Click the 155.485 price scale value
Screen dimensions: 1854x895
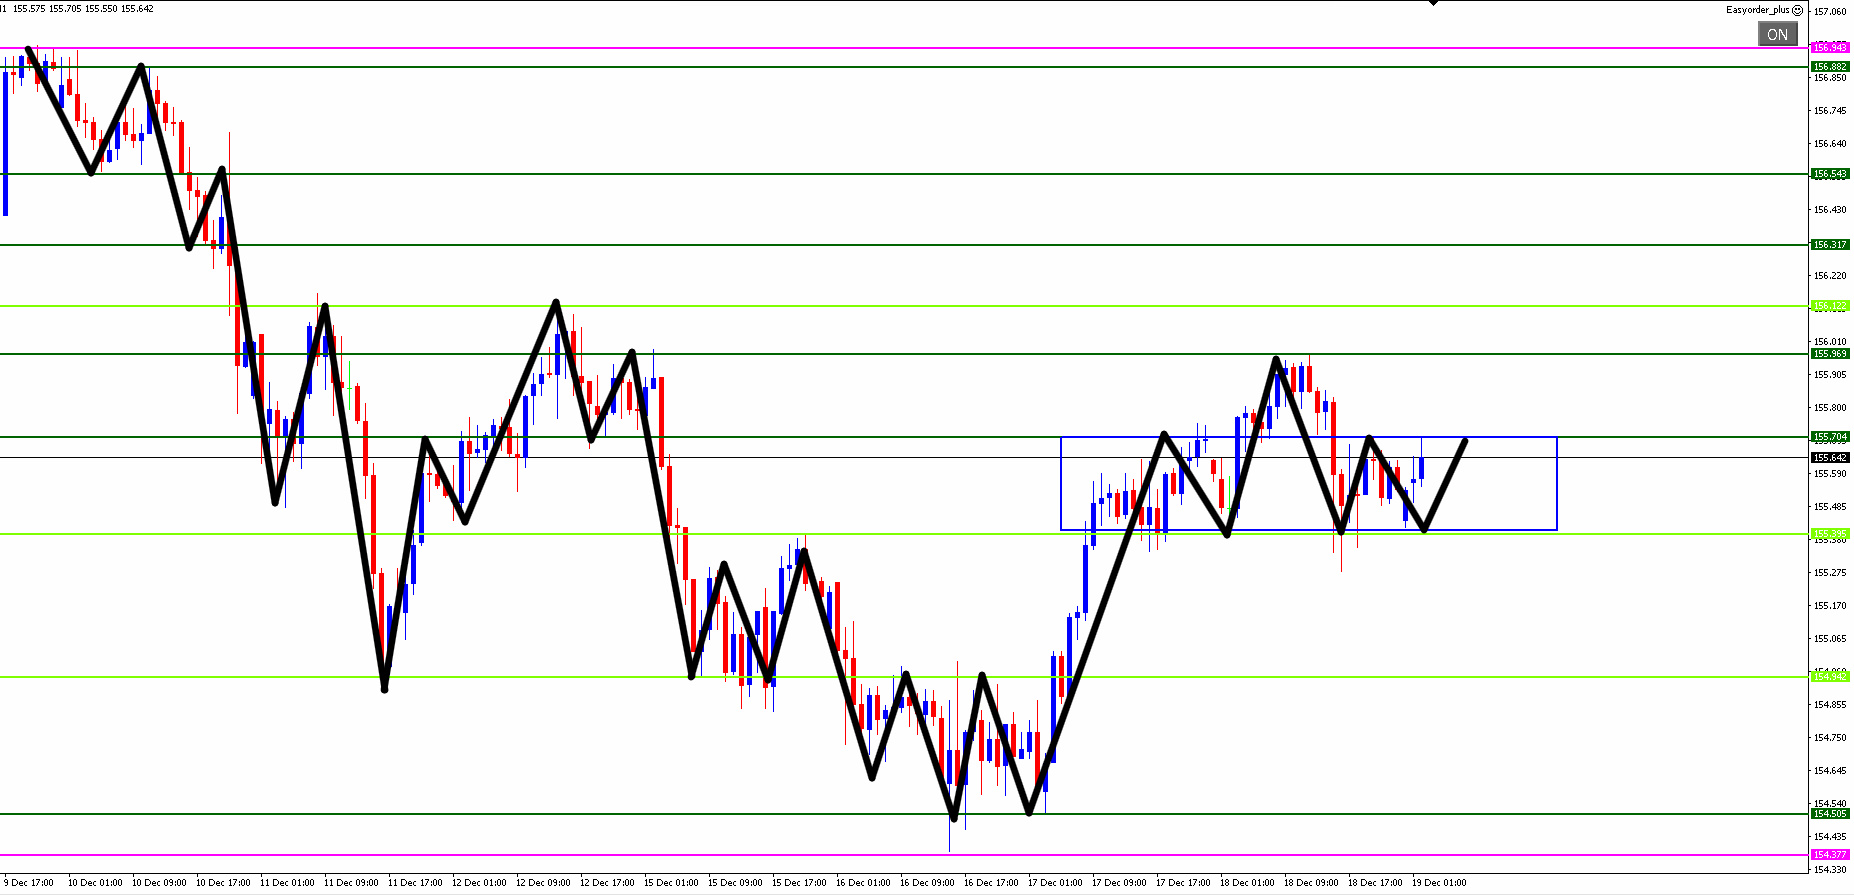coord(1830,507)
